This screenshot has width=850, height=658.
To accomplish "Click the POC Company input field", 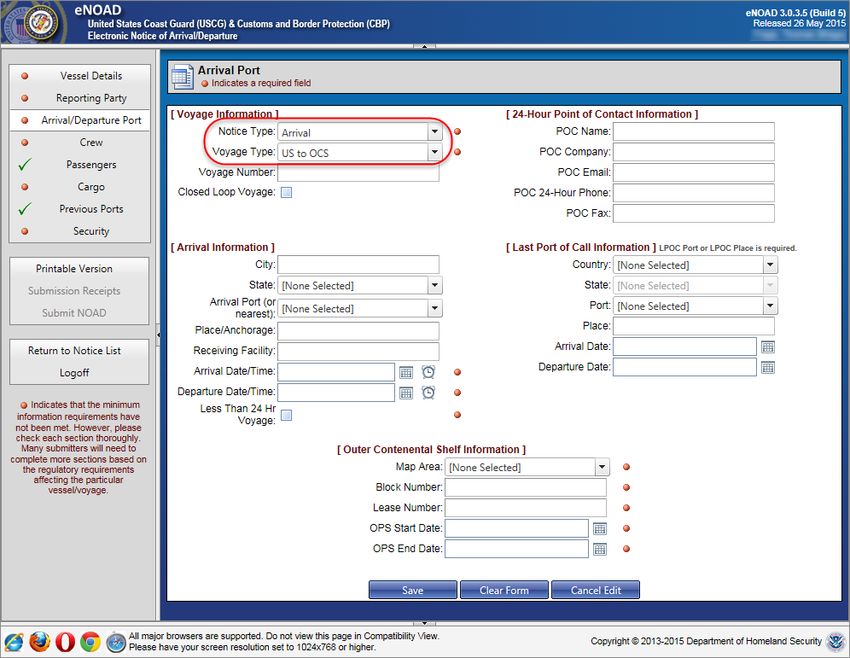I will coord(693,152).
